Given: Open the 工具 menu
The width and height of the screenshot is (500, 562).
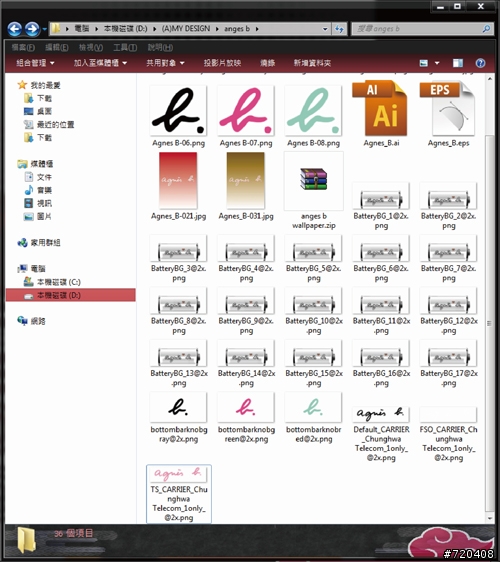Looking at the screenshot, I should tap(125, 47).
